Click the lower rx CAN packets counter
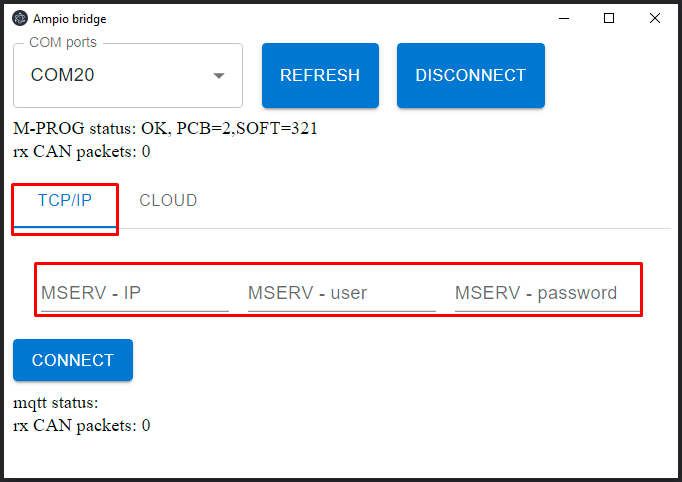This screenshot has height=482, width=682. click(x=82, y=426)
